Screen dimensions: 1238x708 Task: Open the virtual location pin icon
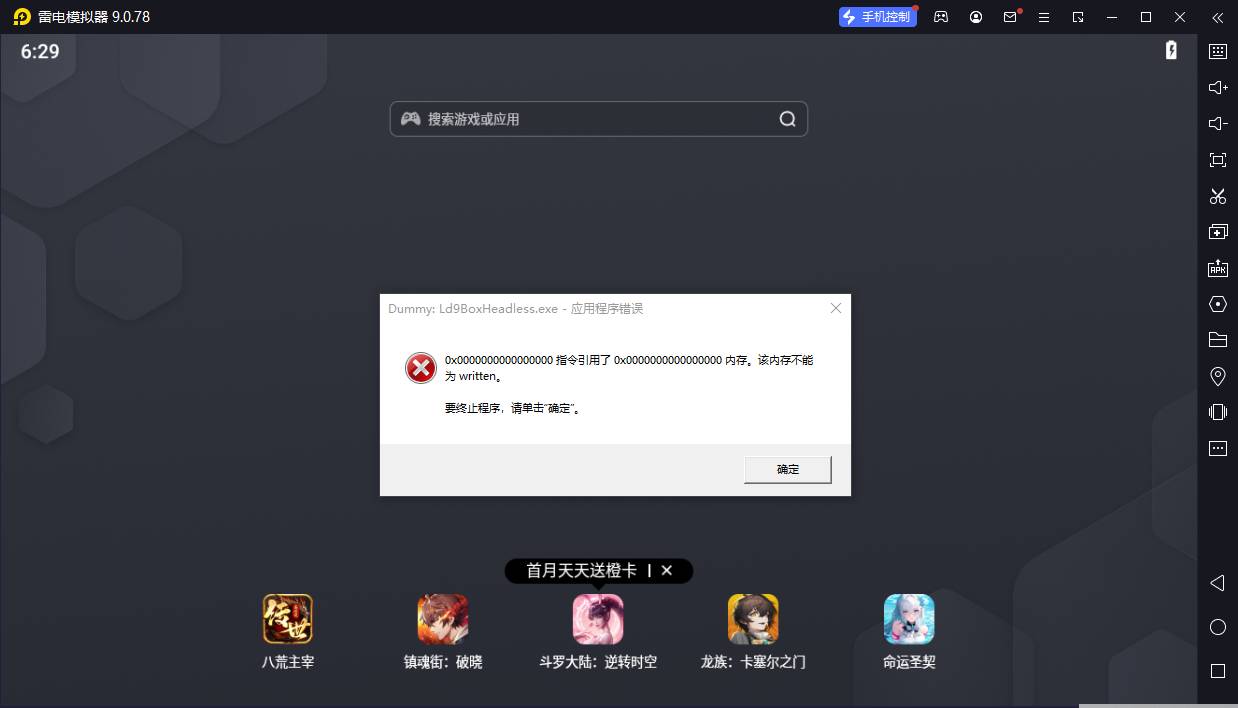1218,376
